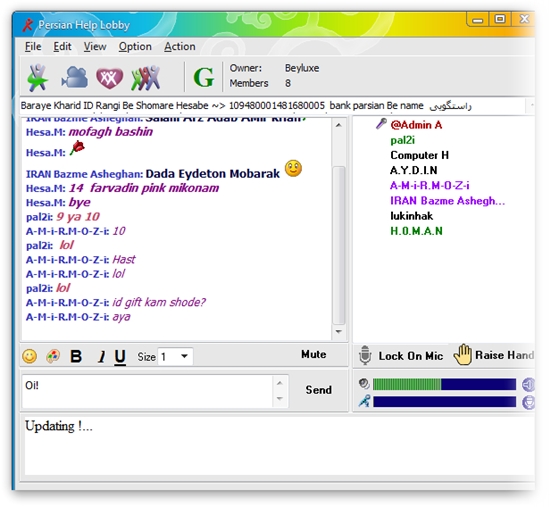The width and height of the screenshot is (550, 507).
Task: Click the chat scrollbar down arrow
Action: click(x=338, y=332)
